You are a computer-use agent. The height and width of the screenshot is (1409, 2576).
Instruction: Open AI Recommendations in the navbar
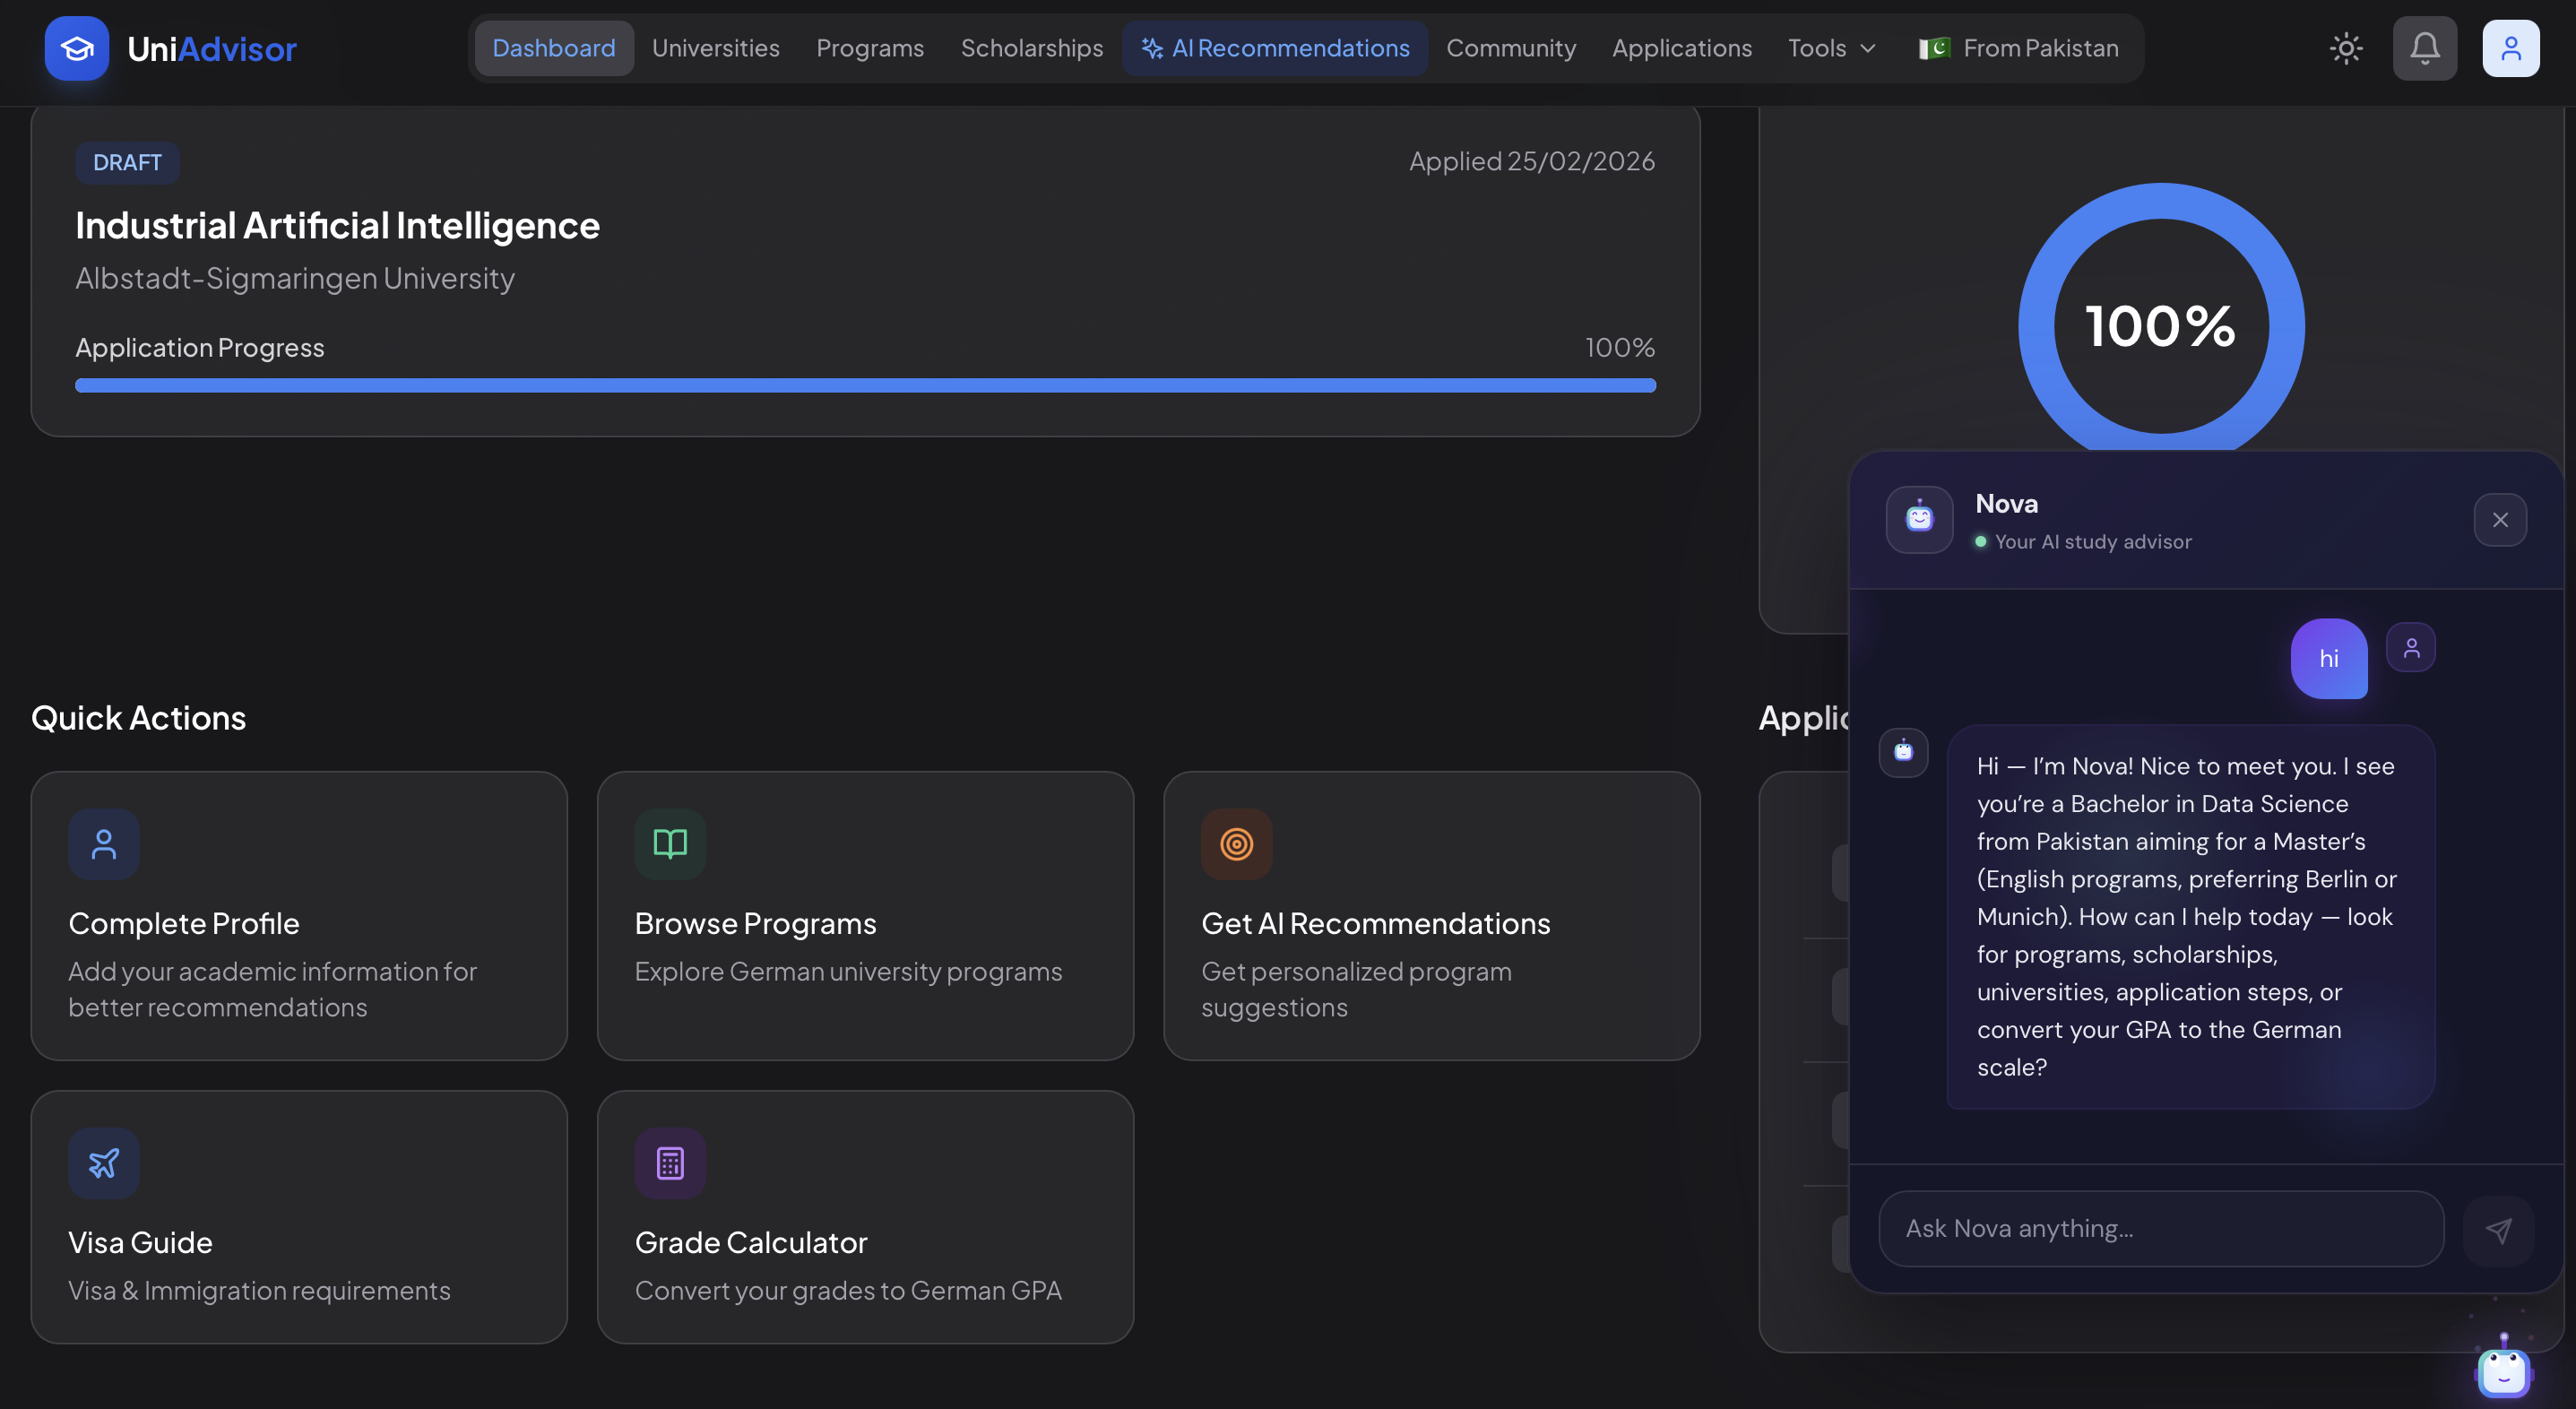coord(1275,48)
